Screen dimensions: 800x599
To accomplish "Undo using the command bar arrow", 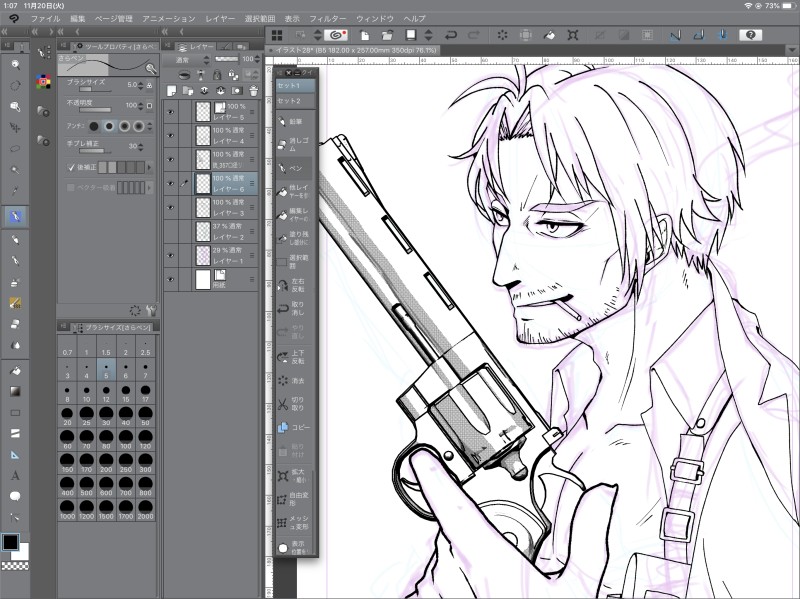I will [x=451, y=35].
